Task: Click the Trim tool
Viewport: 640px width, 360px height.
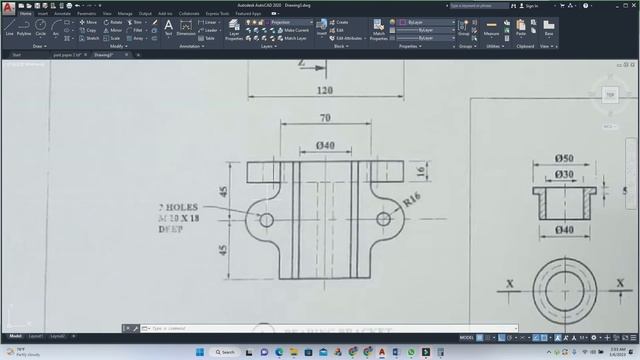Action: (x=135, y=22)
